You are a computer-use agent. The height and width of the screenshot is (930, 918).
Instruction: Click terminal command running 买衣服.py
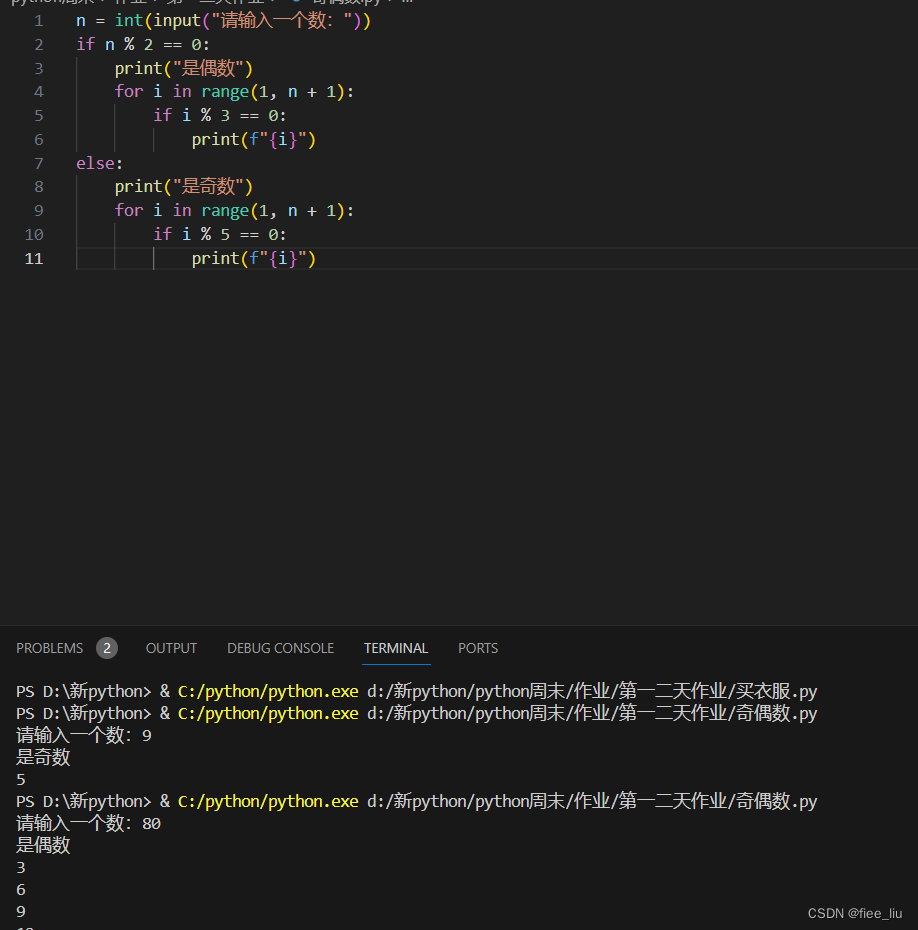(x=416, y=692)
